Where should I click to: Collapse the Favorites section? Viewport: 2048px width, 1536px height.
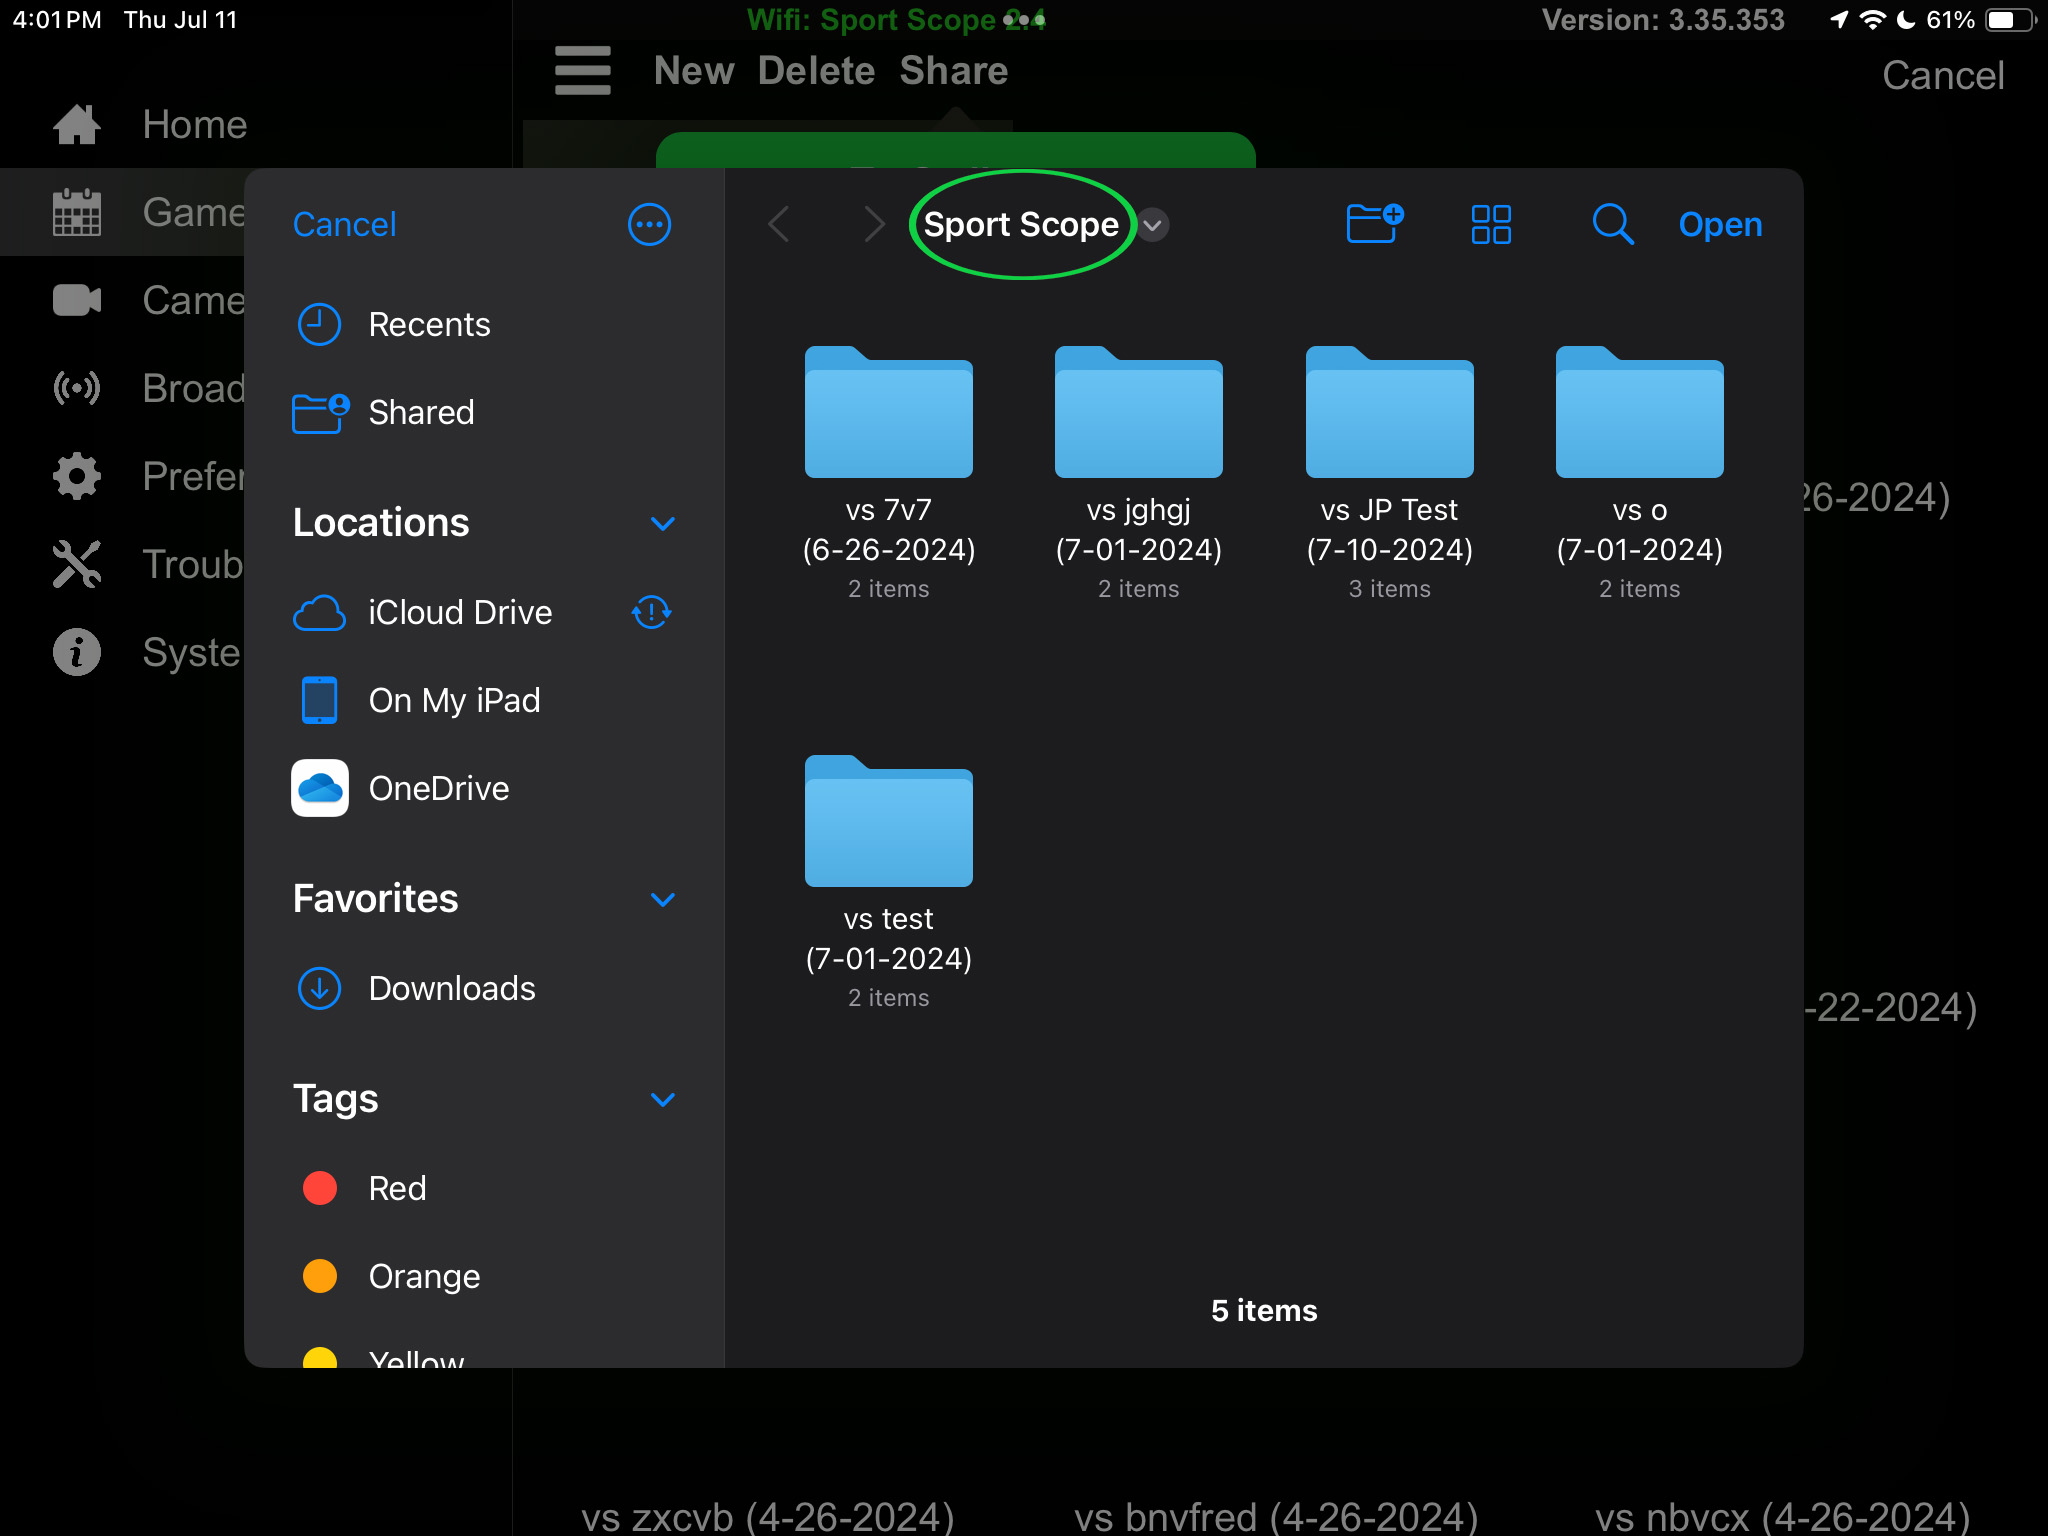[663, 899]
